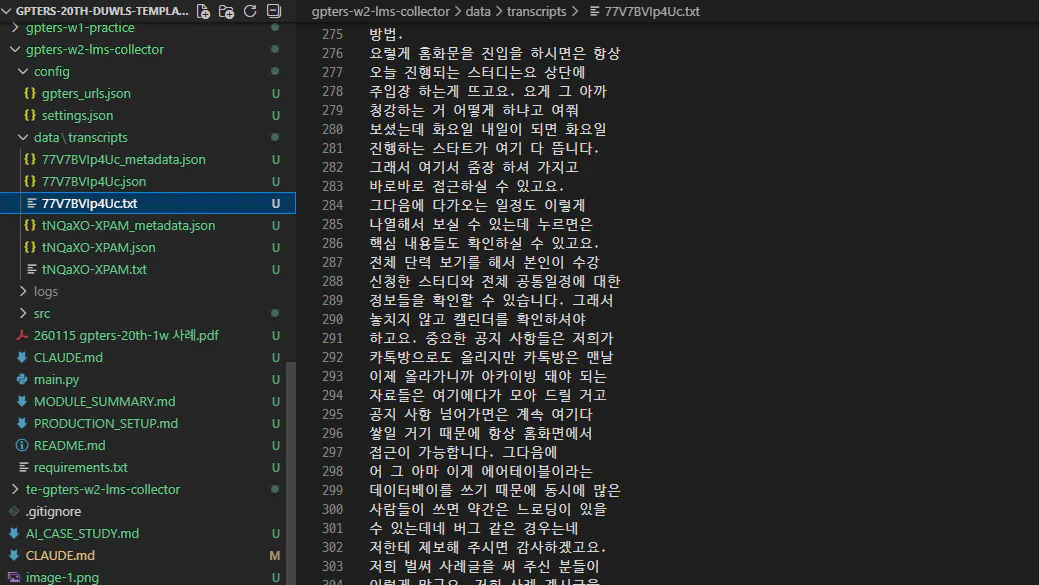The height and width of the screenshot is (585, 1039).
Task: Click the New Folder icon in the explorer header
Action: (227, 11)
